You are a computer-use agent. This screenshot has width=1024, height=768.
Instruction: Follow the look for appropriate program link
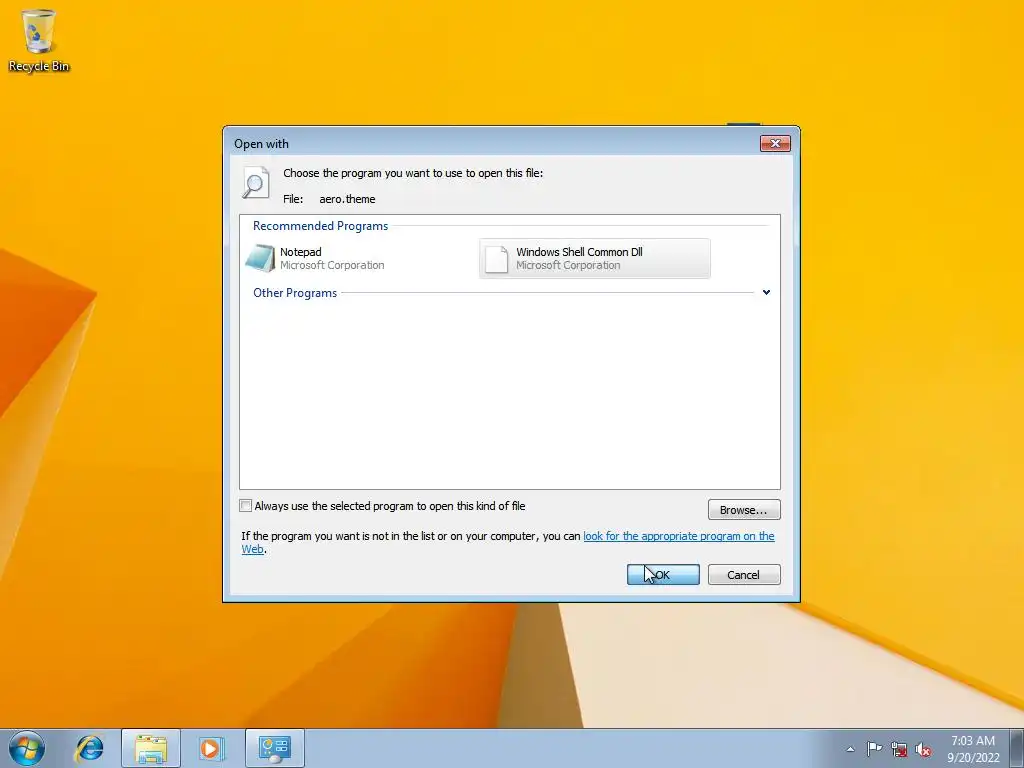pos(679,536)
